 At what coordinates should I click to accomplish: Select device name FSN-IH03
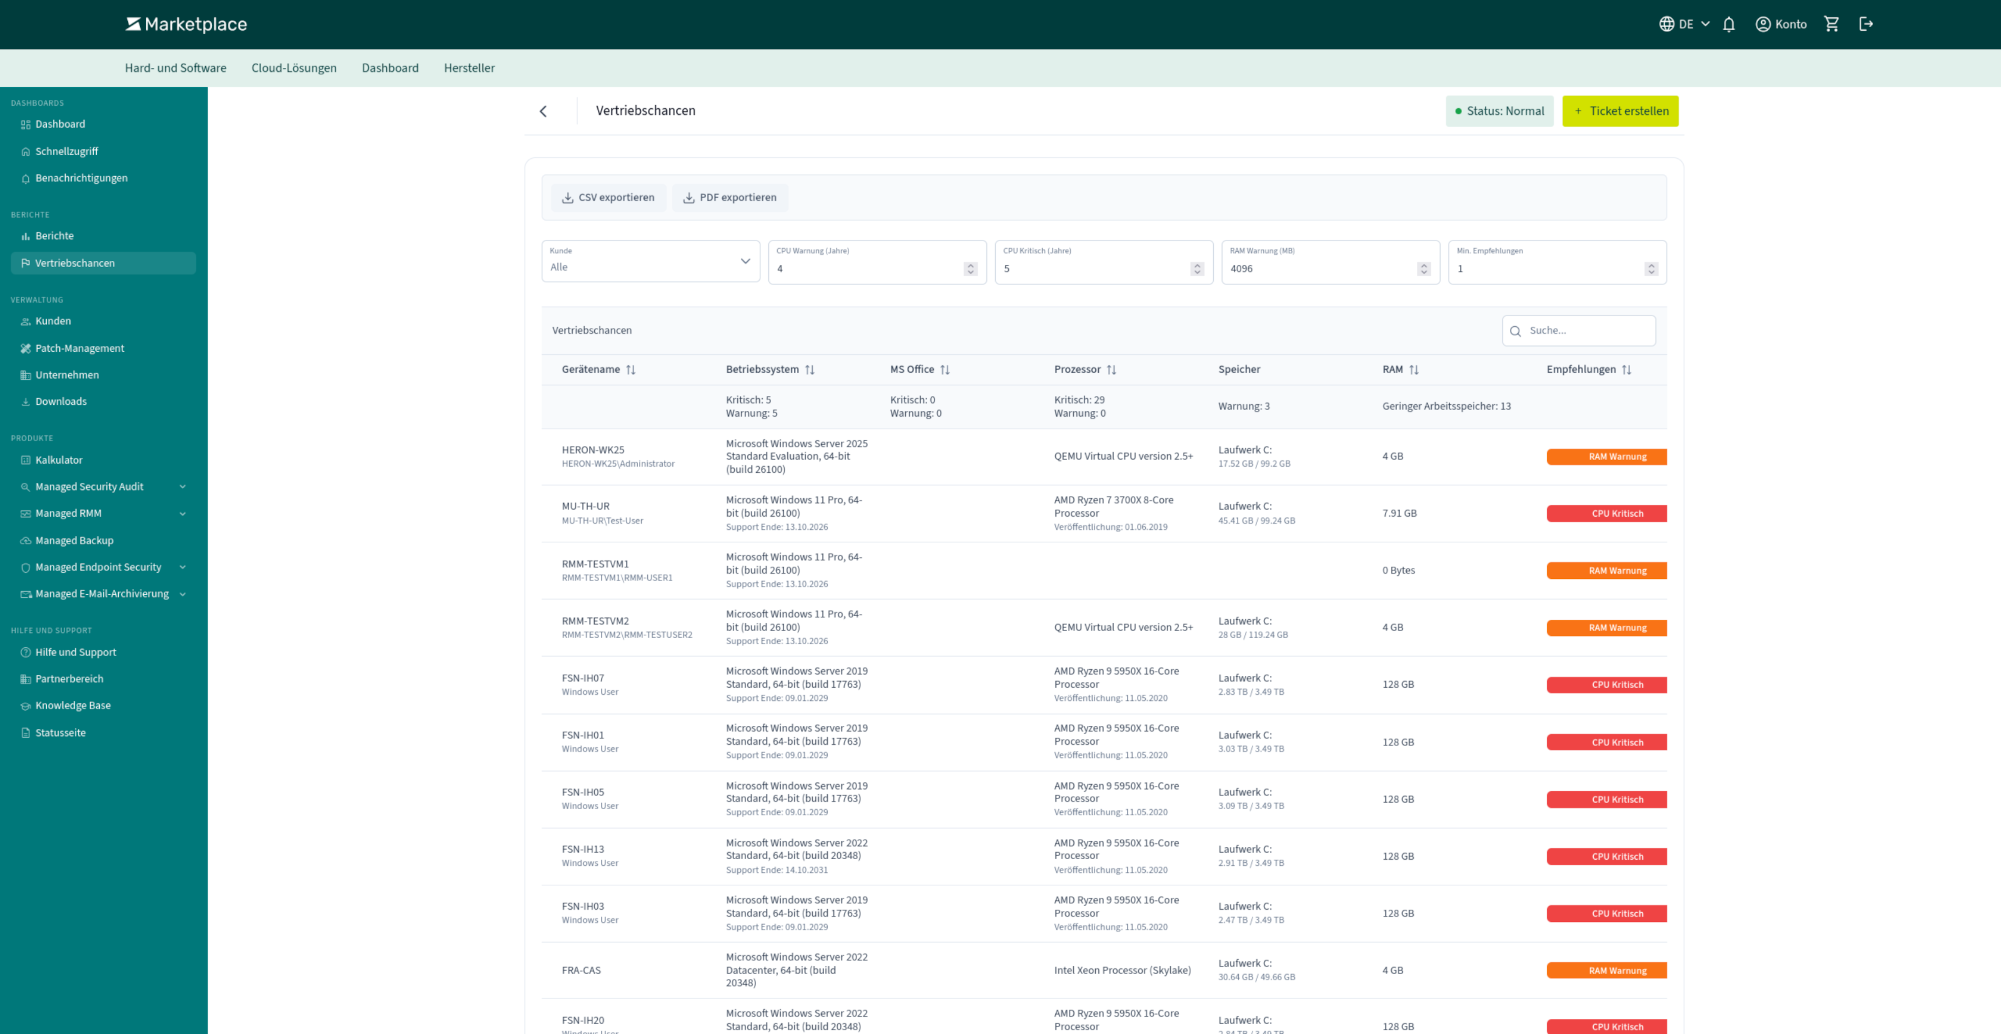click(583, 906)
